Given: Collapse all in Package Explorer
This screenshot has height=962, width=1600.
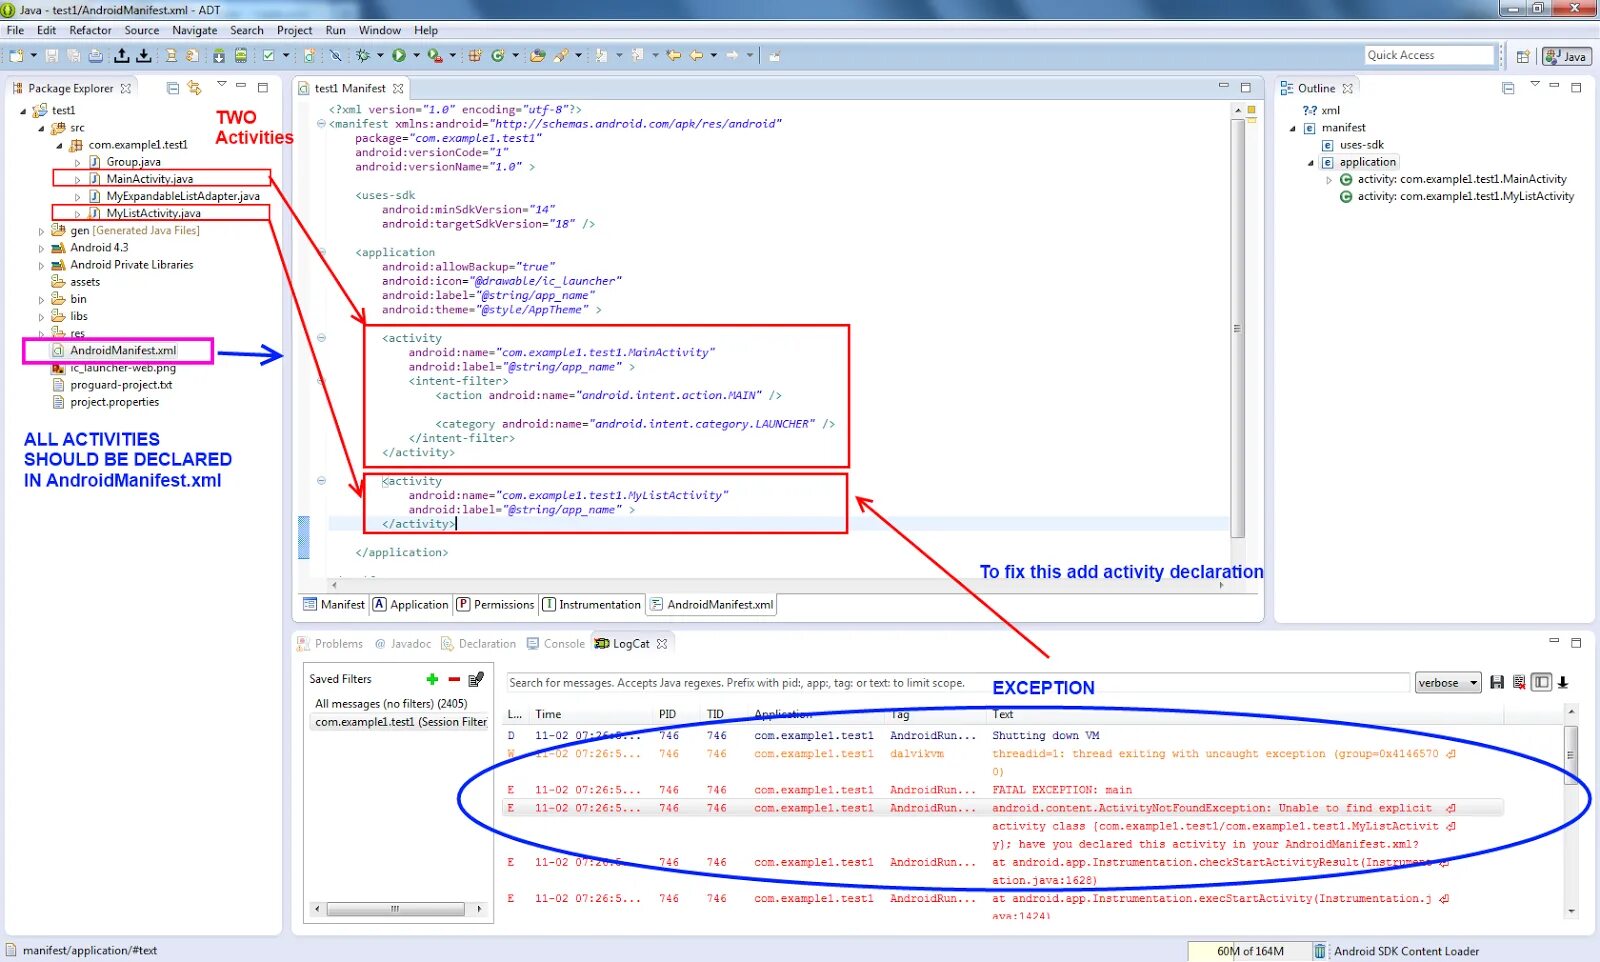Looking at the screenshot, I should pos(173,88).
